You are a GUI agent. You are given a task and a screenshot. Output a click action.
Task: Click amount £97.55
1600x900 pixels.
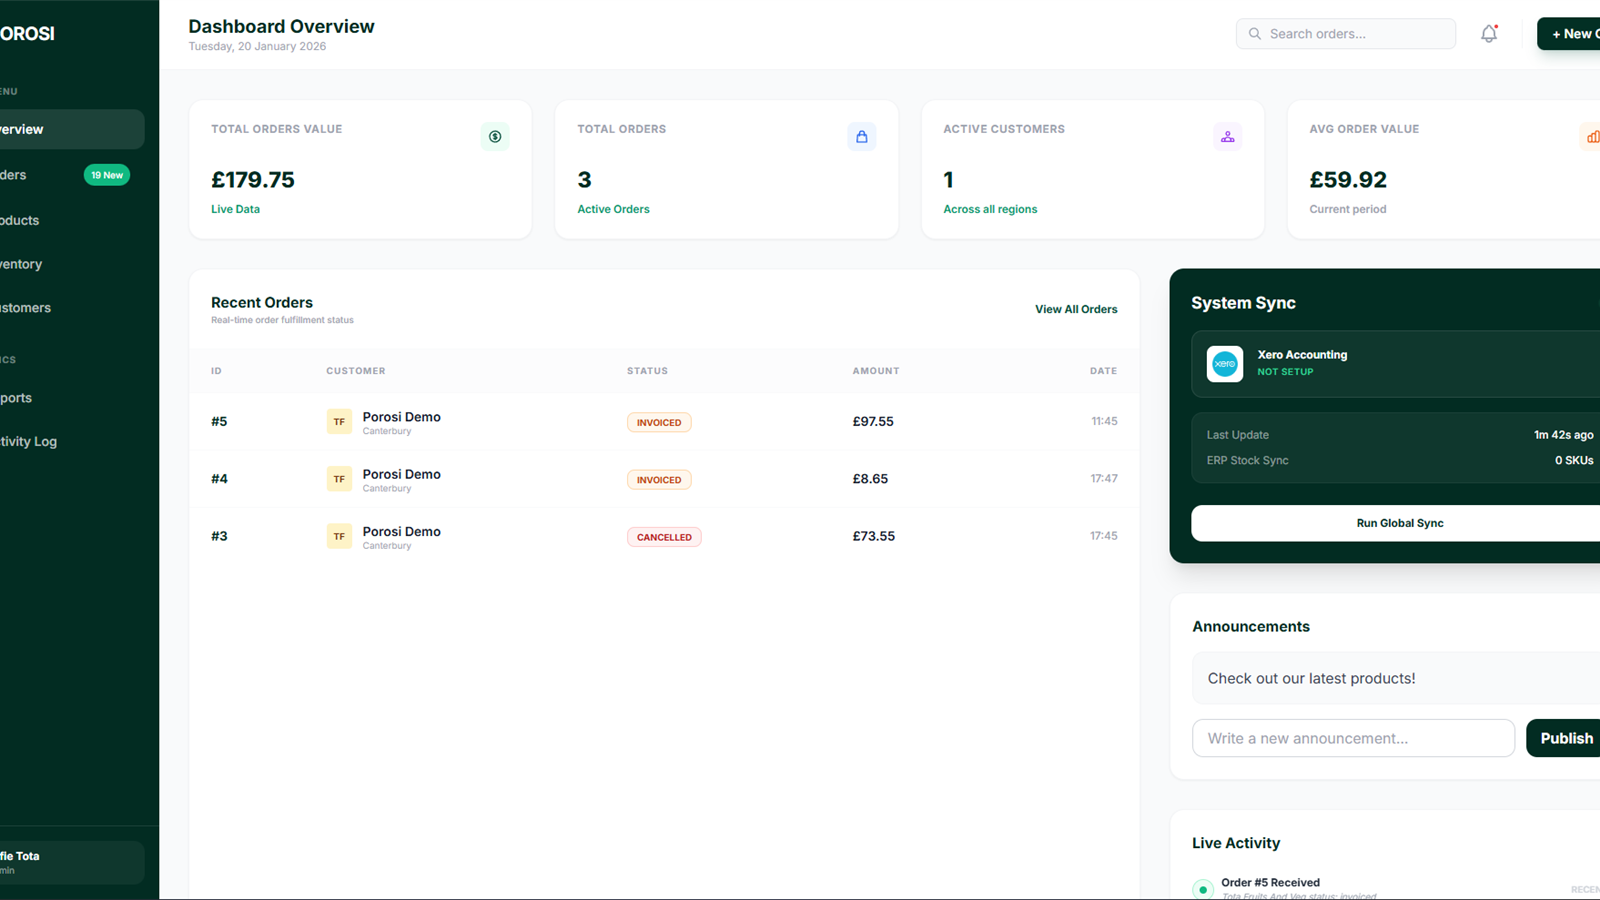(873, 422)
